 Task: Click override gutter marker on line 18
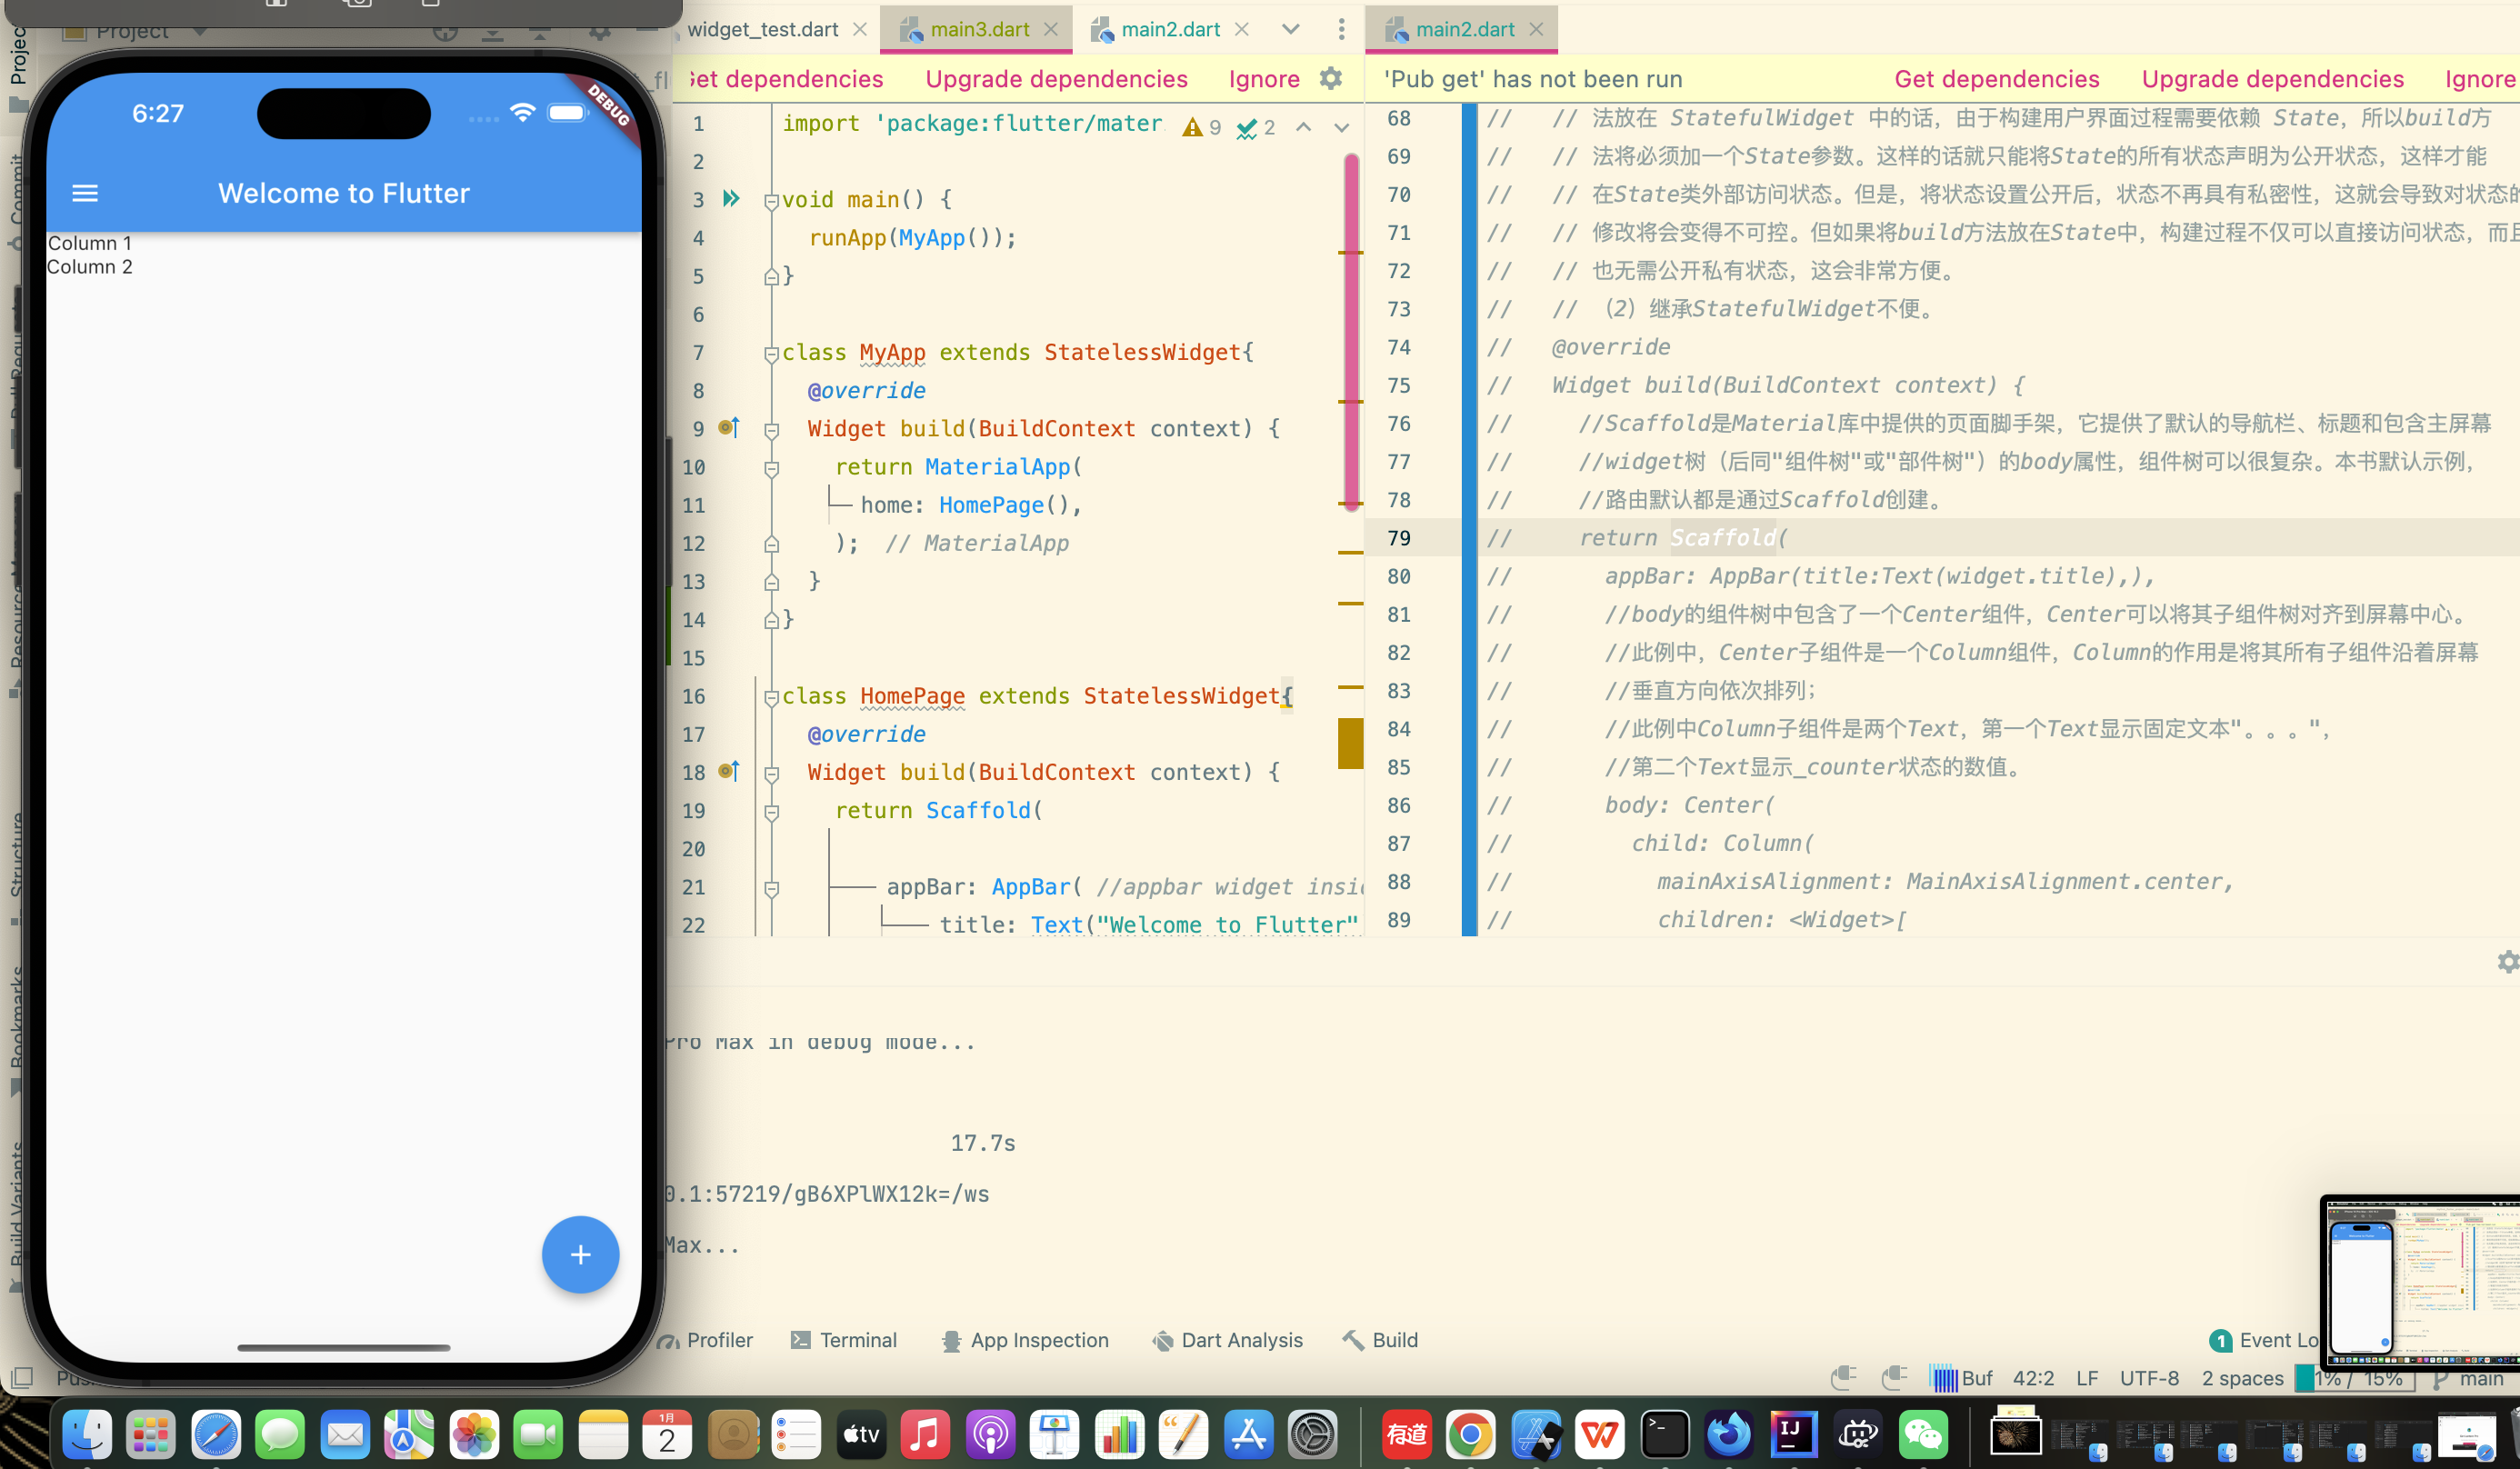(729, 771)
